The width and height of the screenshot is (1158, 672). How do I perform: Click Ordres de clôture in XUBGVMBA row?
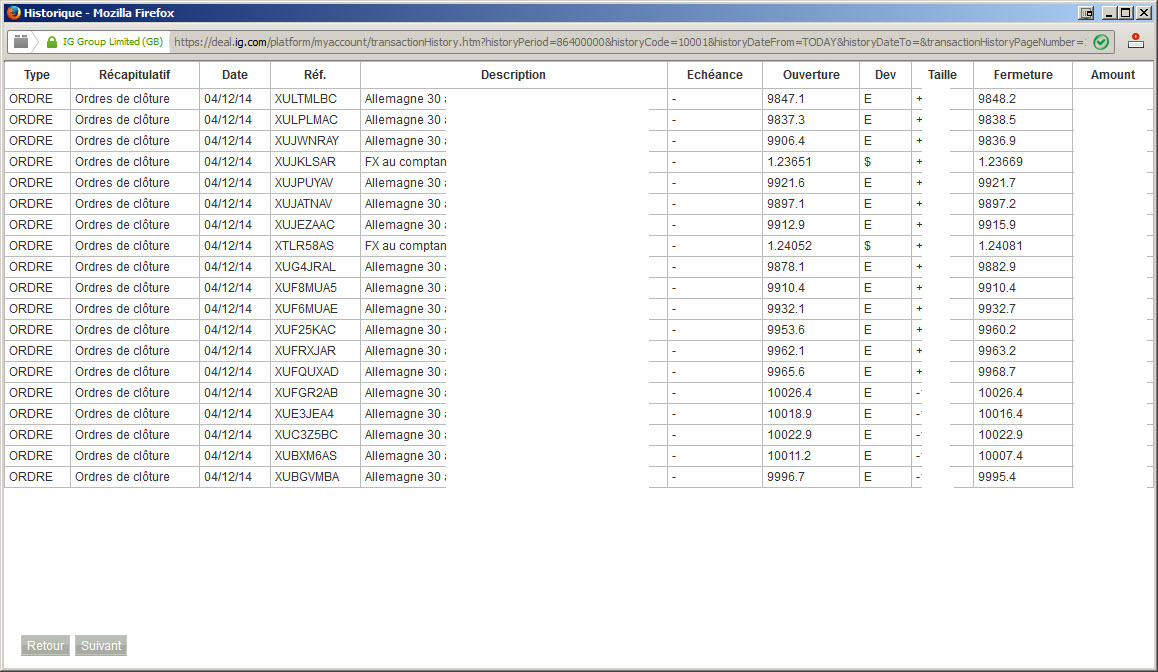(123, 478)
